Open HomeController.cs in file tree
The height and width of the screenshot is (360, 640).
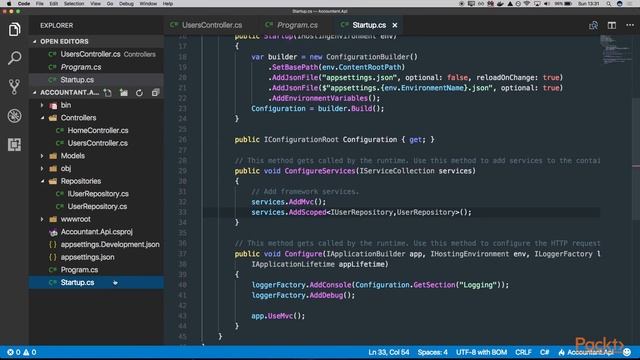[x=96, y=131]
